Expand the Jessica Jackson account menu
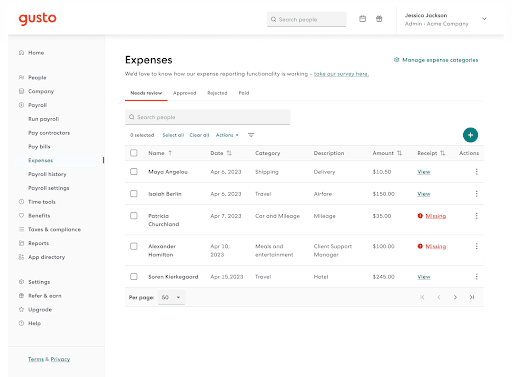The height and width of the screenshot is (377, 512). click(484, 19)
